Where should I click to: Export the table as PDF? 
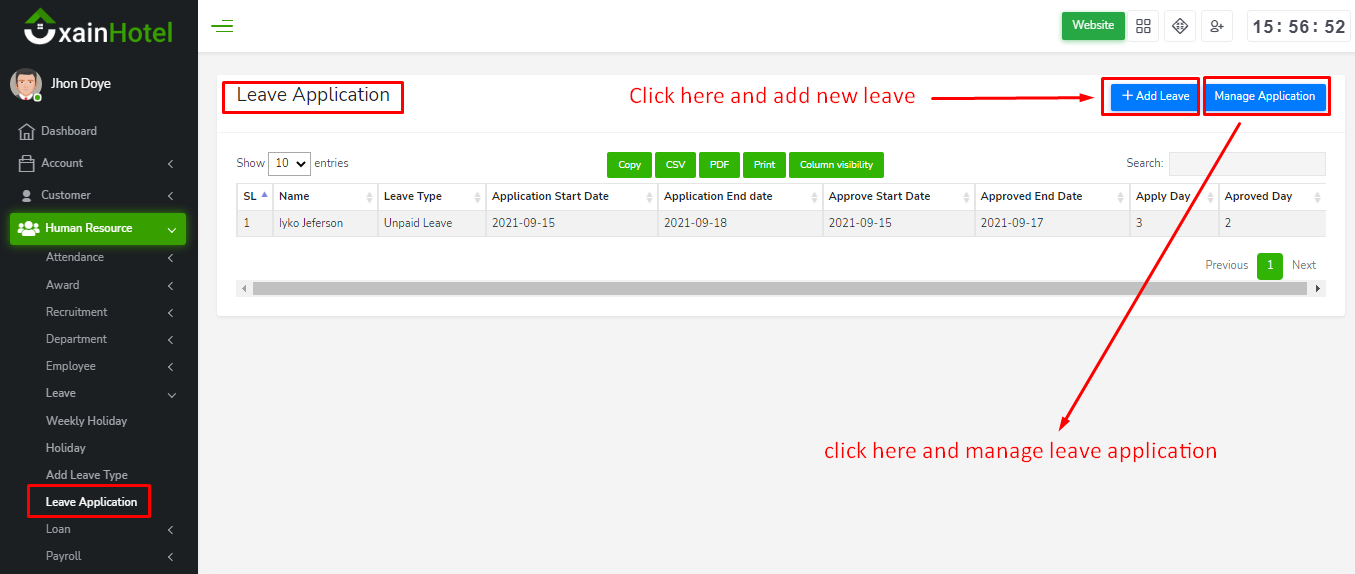click(x=719, y=165)
